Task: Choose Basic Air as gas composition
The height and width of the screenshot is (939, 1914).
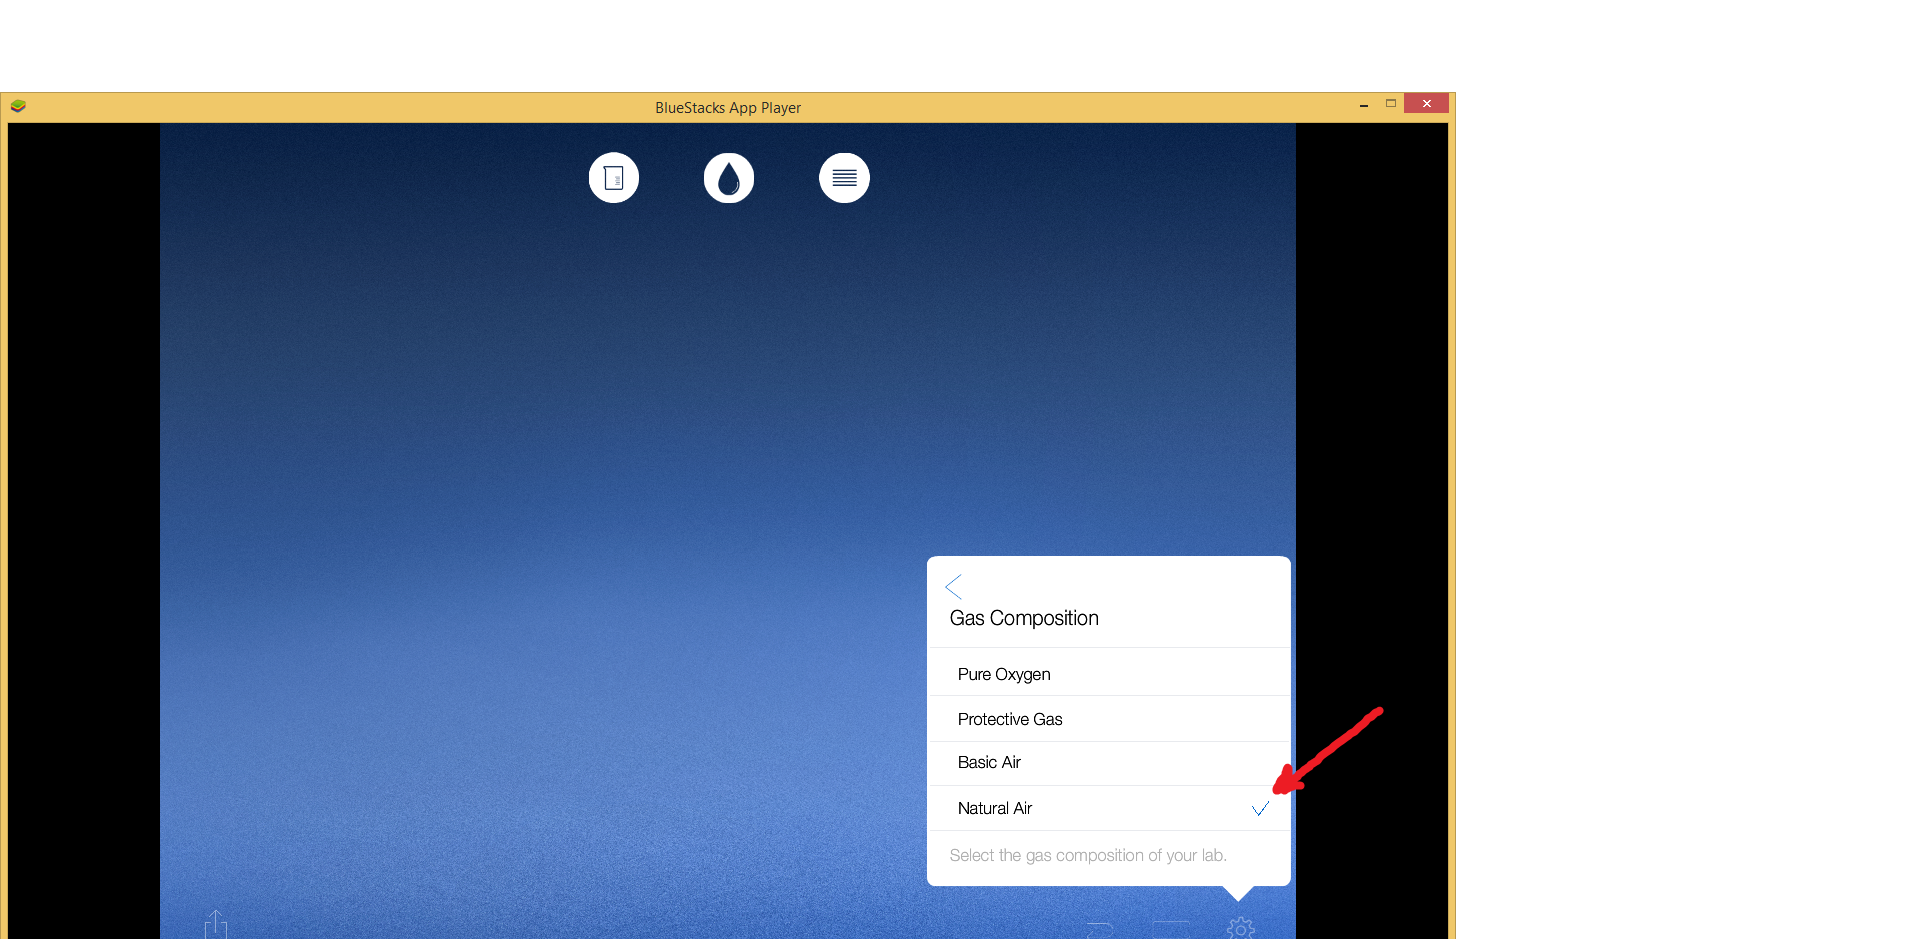Action: [x=989, y=762]
